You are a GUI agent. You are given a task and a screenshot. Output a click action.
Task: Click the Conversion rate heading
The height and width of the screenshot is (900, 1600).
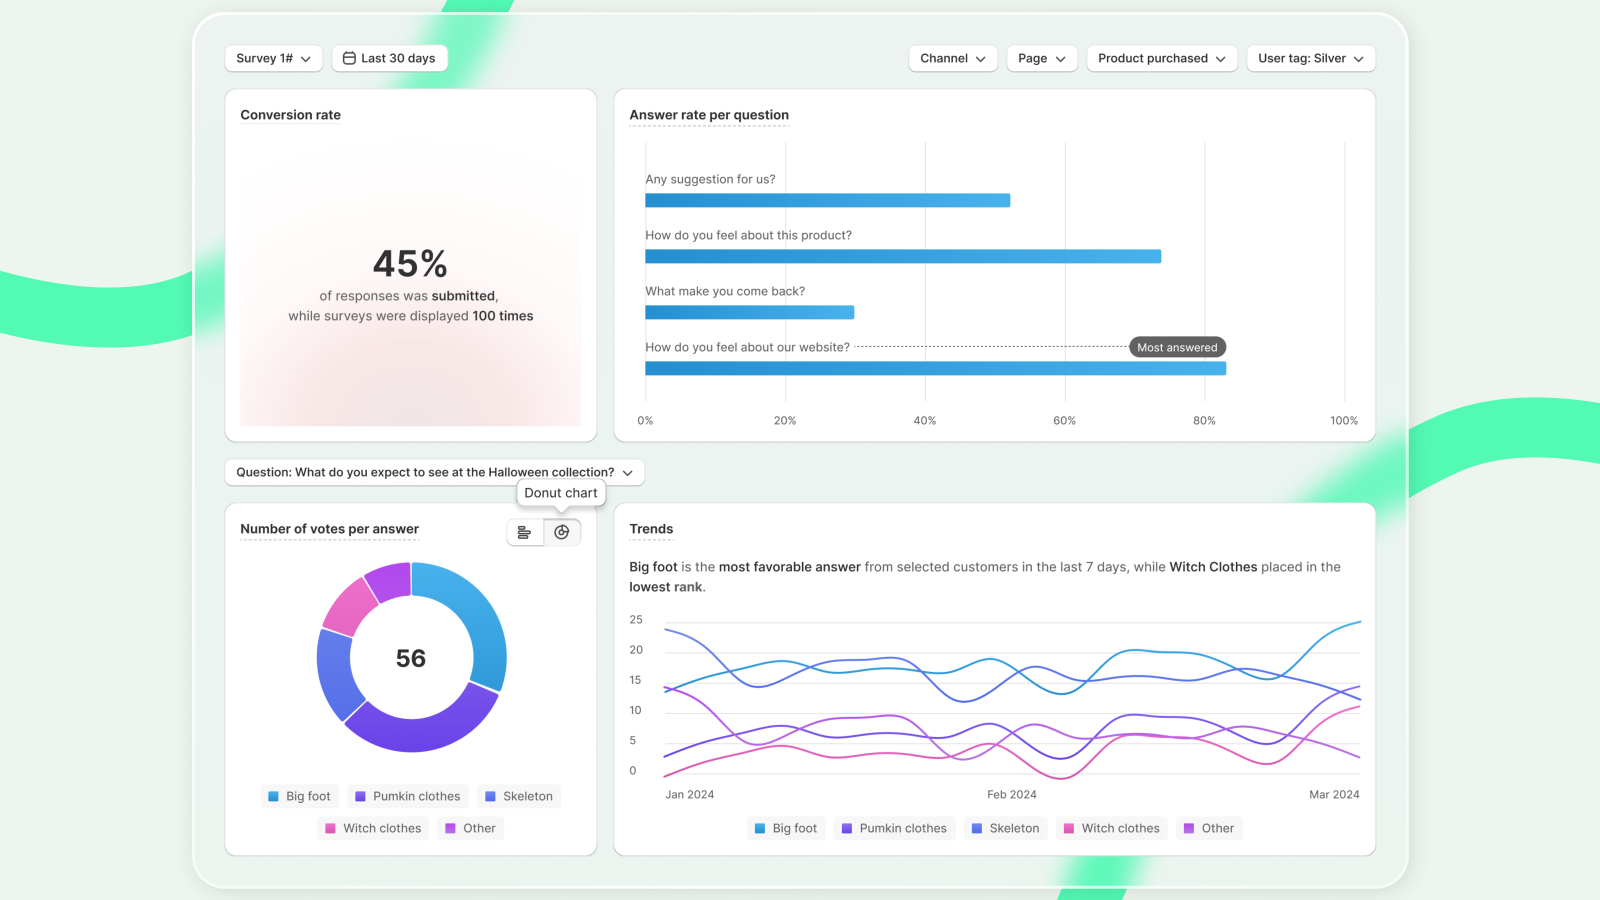pyautogui.click(x=290, y=115)
